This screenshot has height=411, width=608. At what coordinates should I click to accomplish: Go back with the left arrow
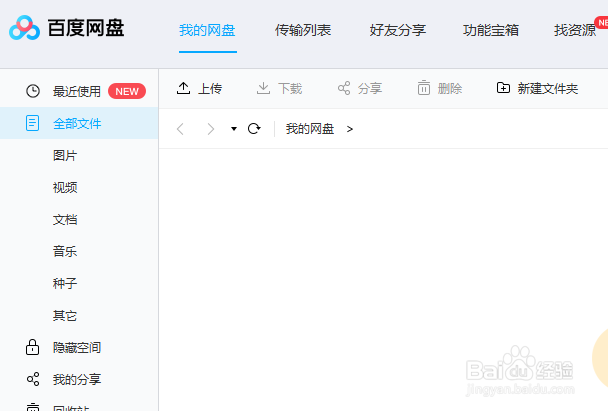[180, 129]
